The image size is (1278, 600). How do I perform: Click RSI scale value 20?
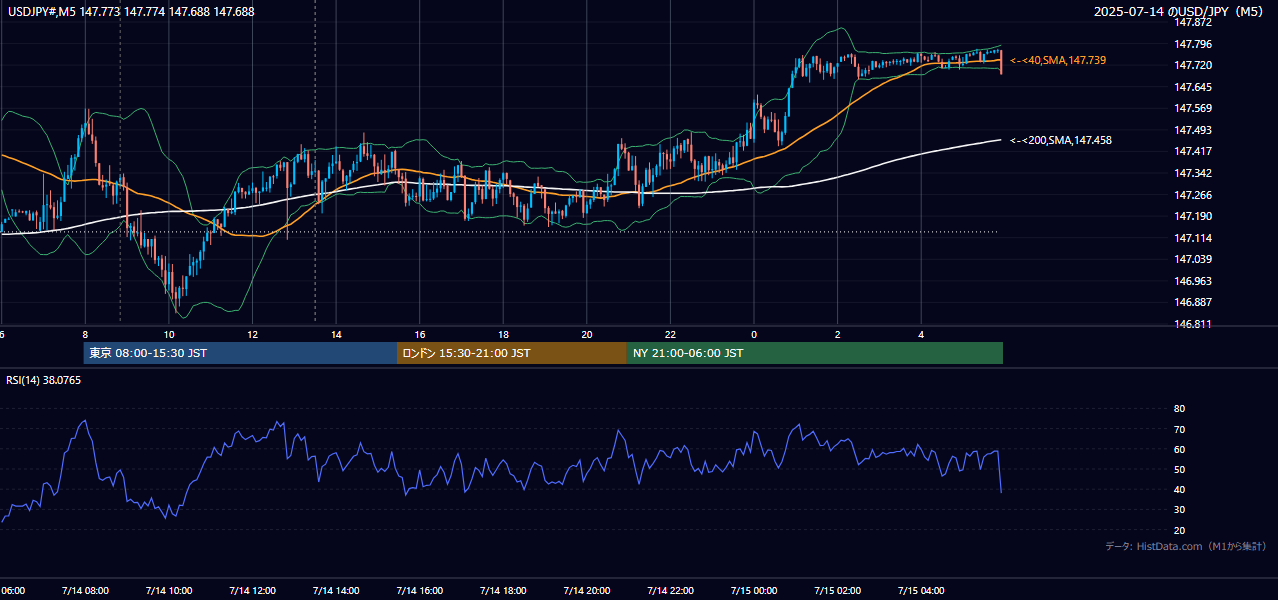click(1180, 530)
